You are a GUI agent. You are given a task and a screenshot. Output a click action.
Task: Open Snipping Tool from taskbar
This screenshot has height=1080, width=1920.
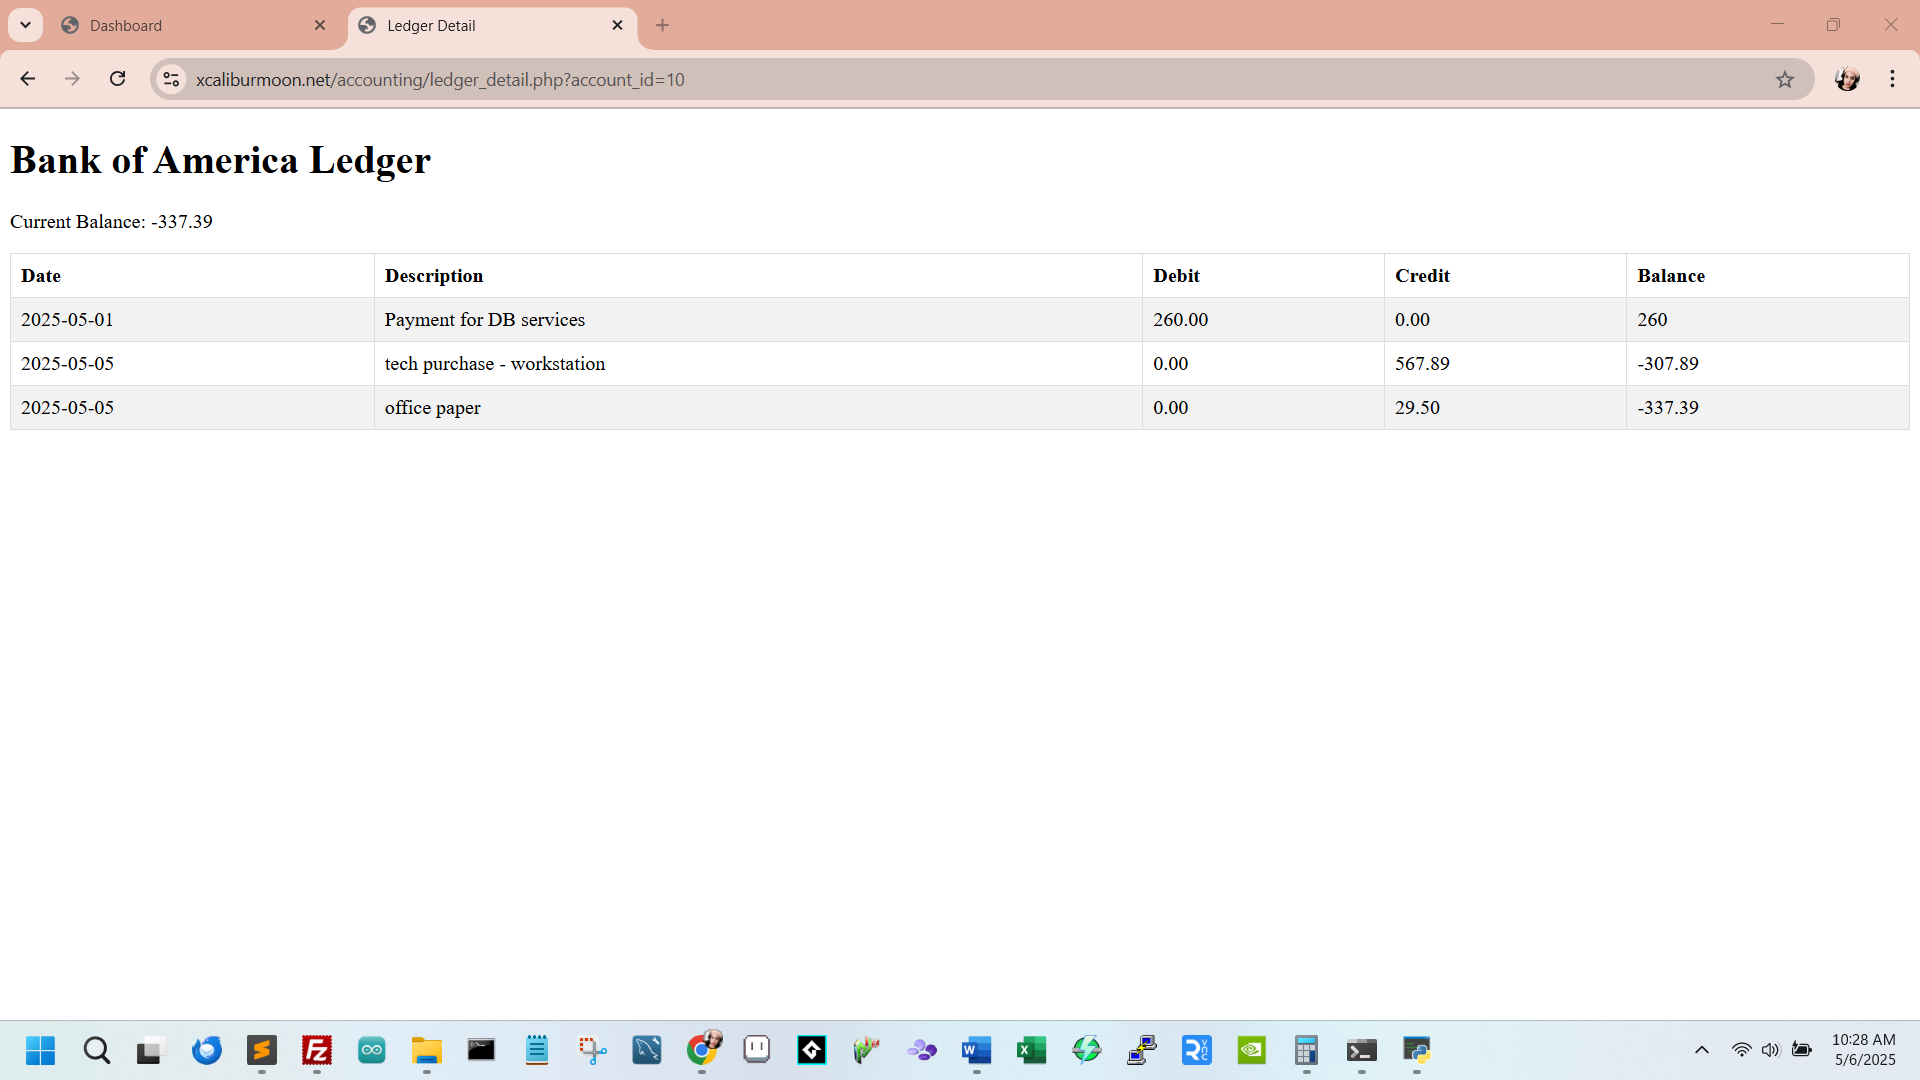(x=592, y=1050)
